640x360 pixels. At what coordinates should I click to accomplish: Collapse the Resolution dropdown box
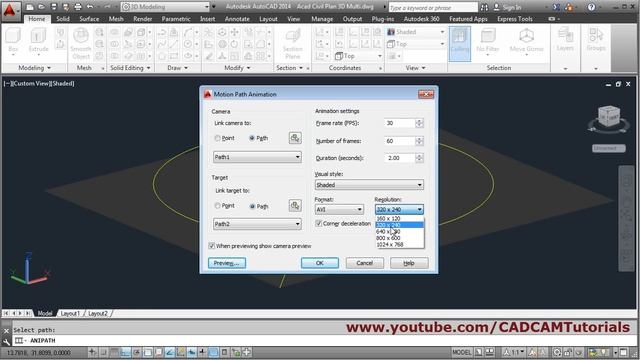click(x=399, y=209)
